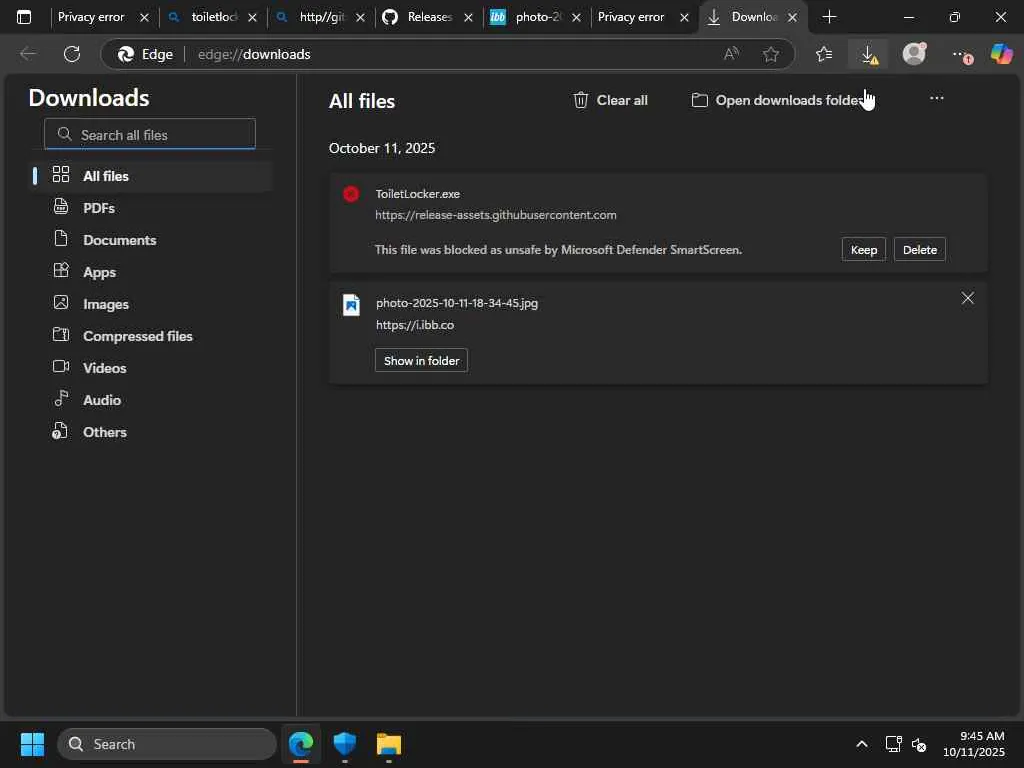
Task: Open a new tab with plus button
Action: click(829, 17)
